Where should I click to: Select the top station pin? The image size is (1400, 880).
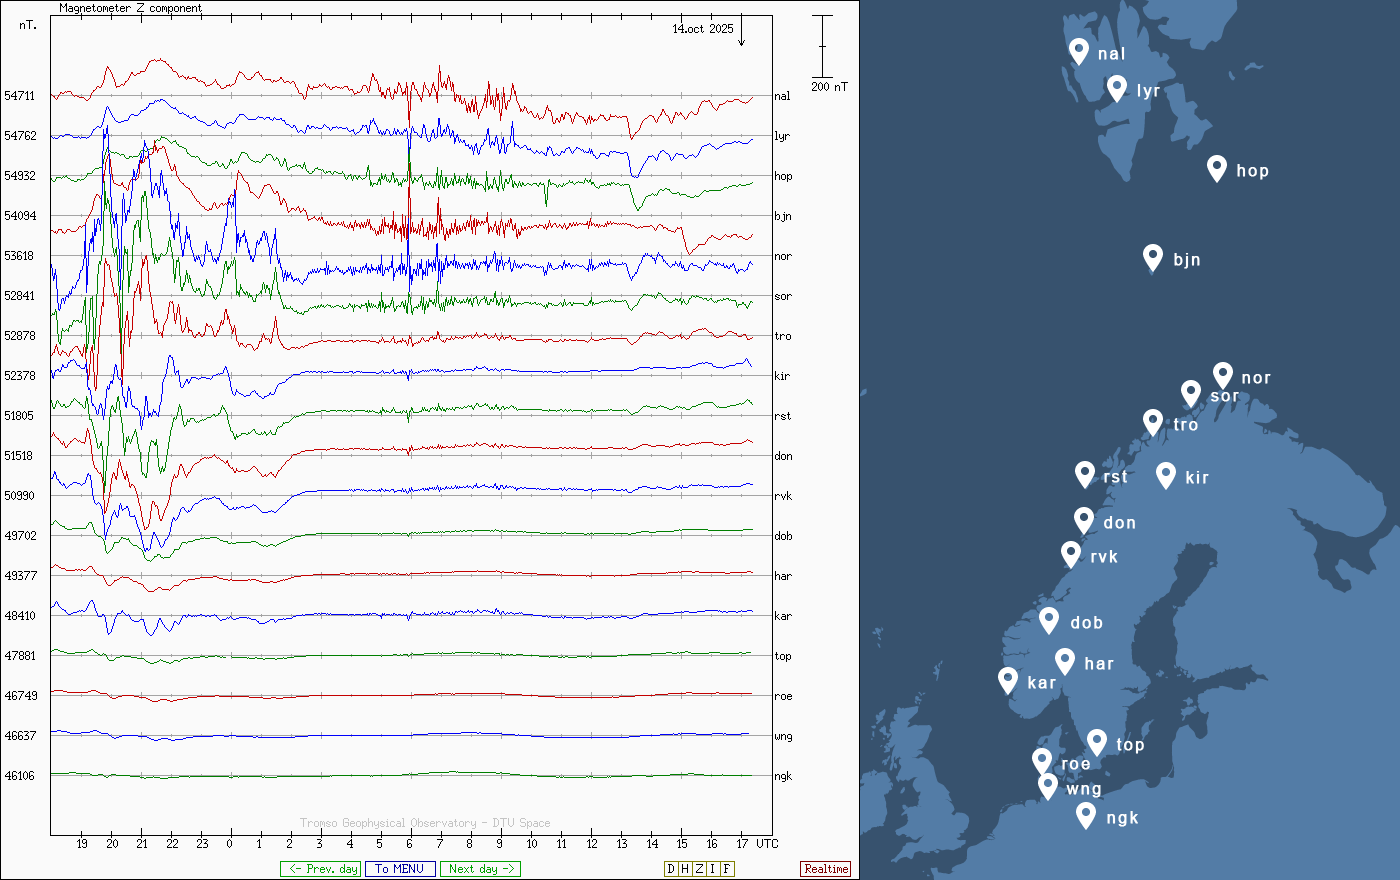coord(1097,742)
